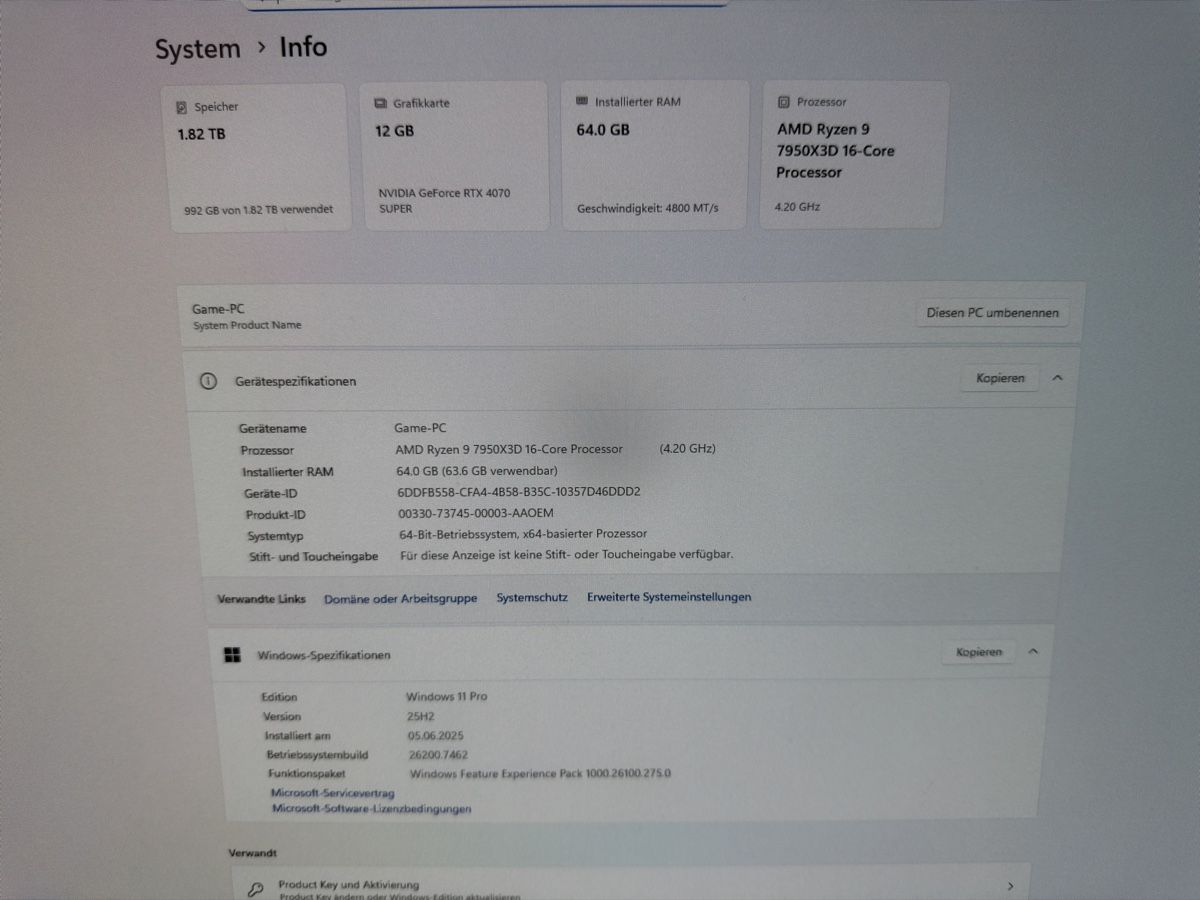Viewport: 1200px width, 900px height.
Task: Open Systemschutz link
Action: 532,597
